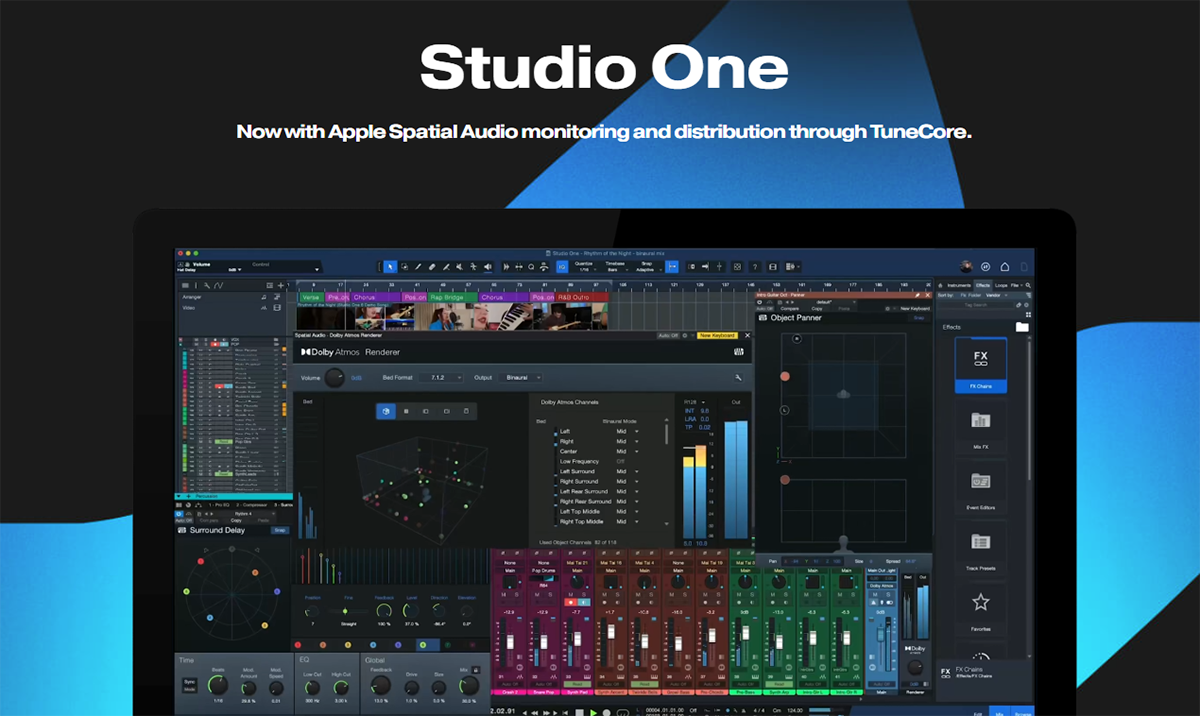Switch to the Instruments browser tab
Screen dimensions: 1200x716
point(959,285)
